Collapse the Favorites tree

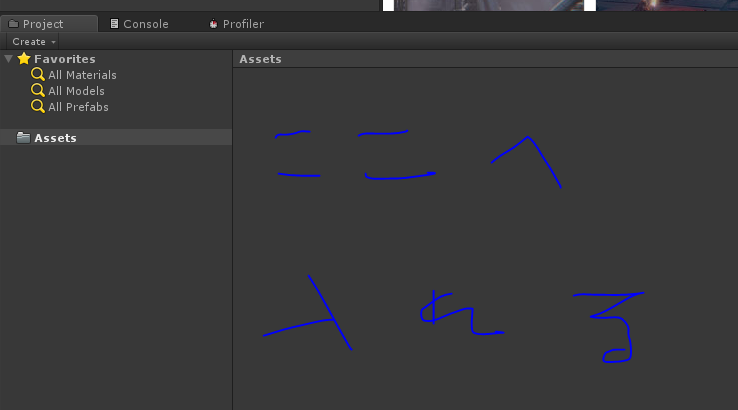[8, 59]
